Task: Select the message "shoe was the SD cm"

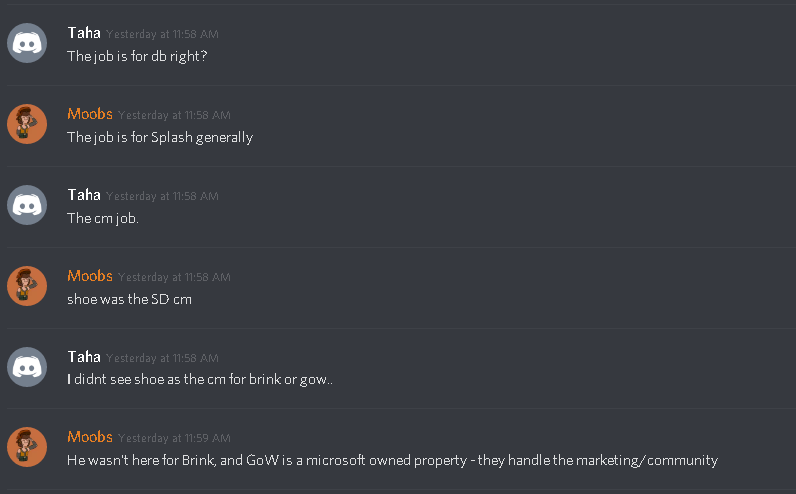Action: pos(129,300)
